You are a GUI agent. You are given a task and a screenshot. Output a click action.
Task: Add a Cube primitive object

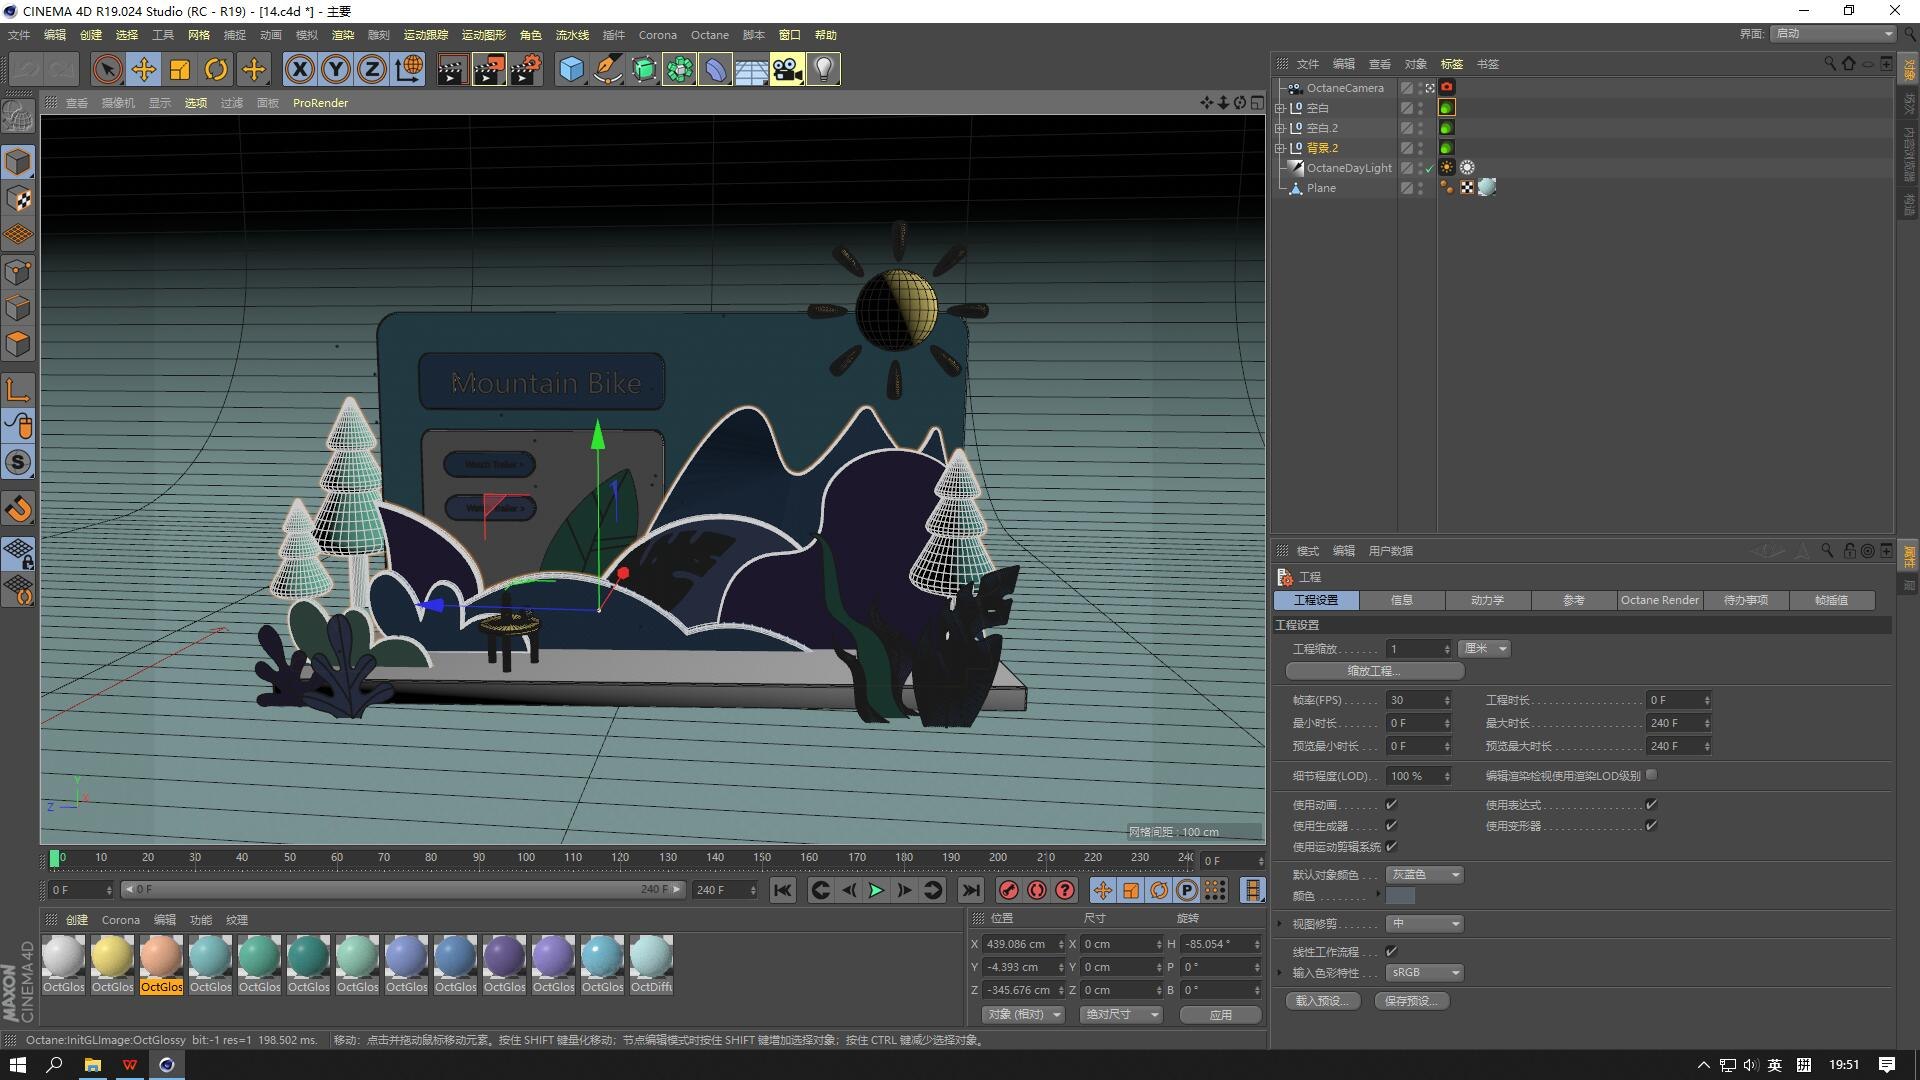click(571, 69)
